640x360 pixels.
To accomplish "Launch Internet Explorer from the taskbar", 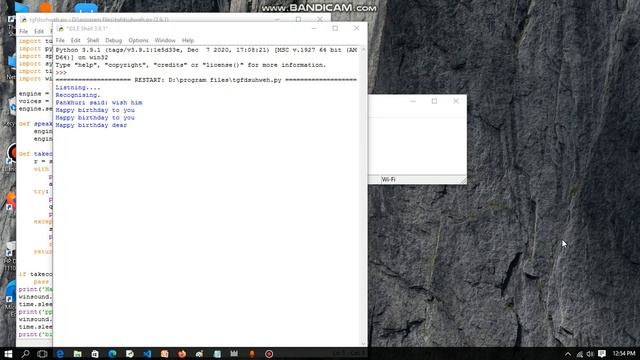I will [x=60, y=353].
